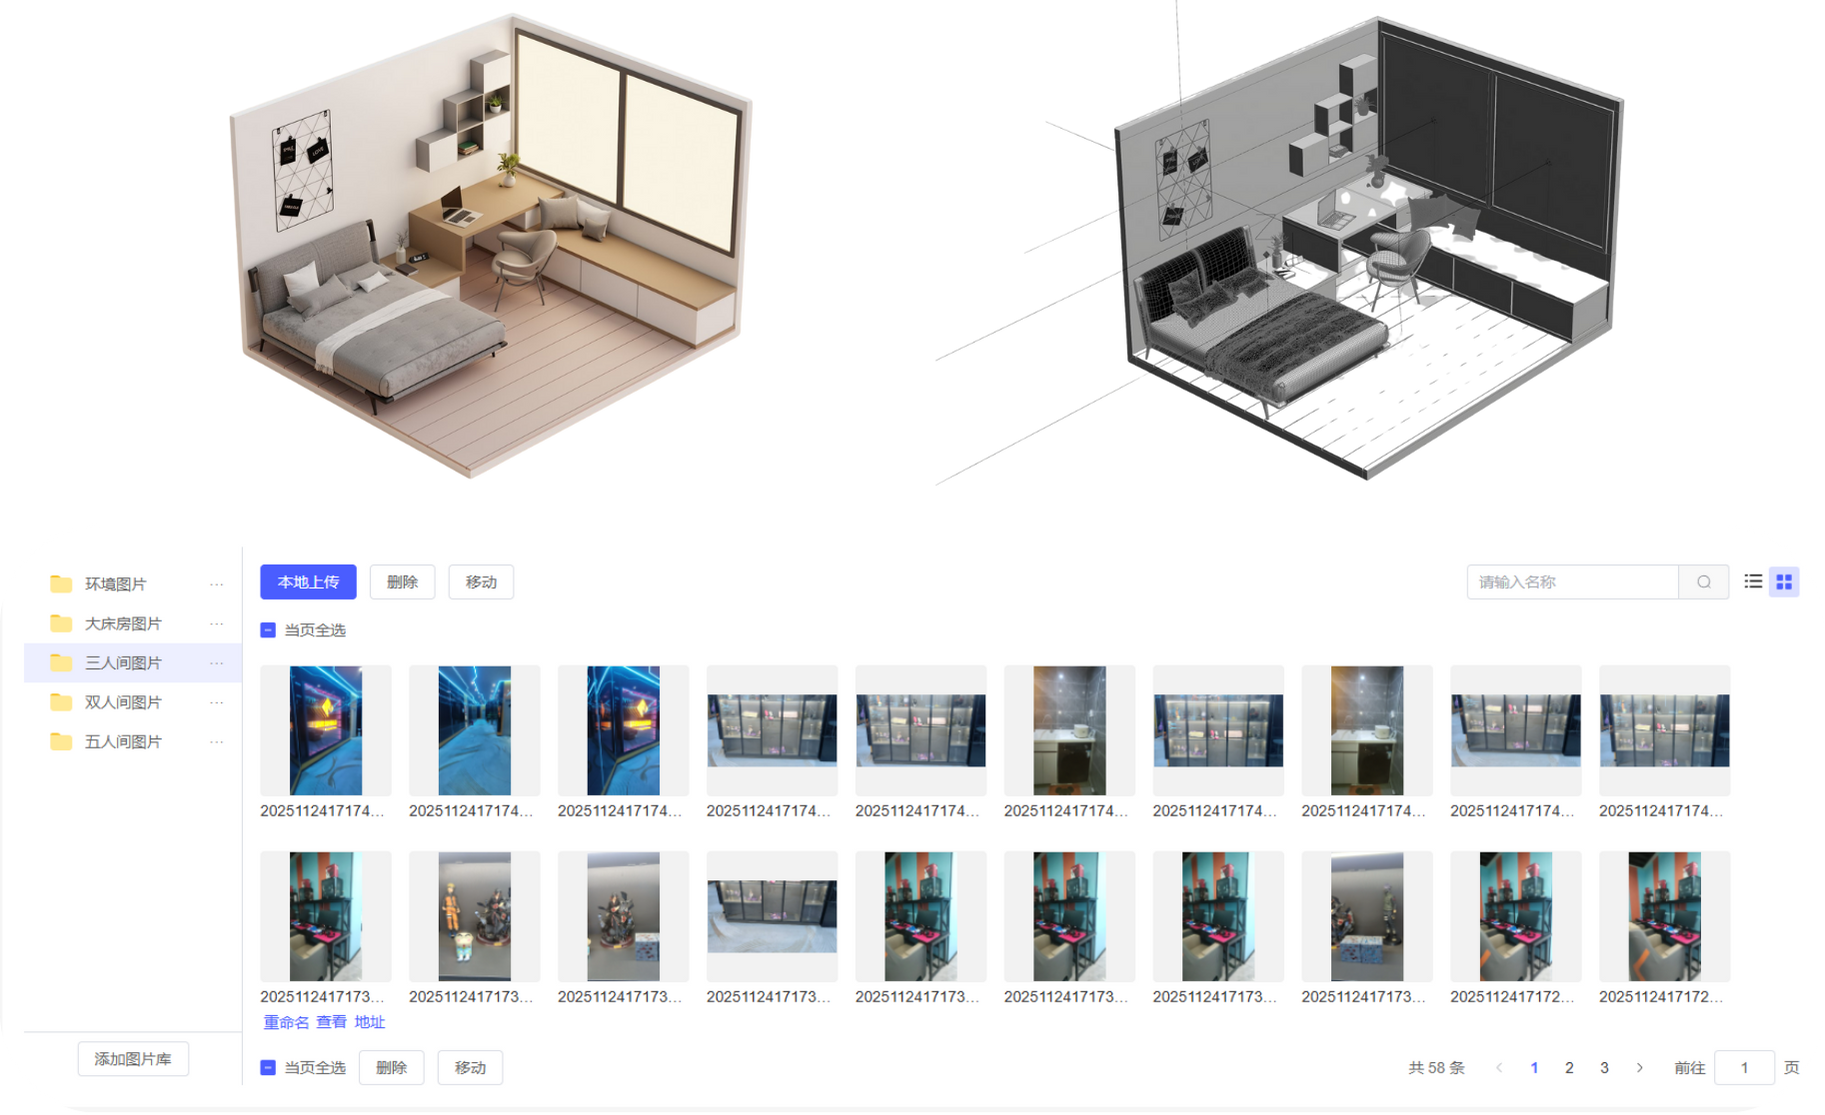Viewport: 1825px width, 1115px height.
Task: Go to next page arrow
Action: pos(1639,1068)
